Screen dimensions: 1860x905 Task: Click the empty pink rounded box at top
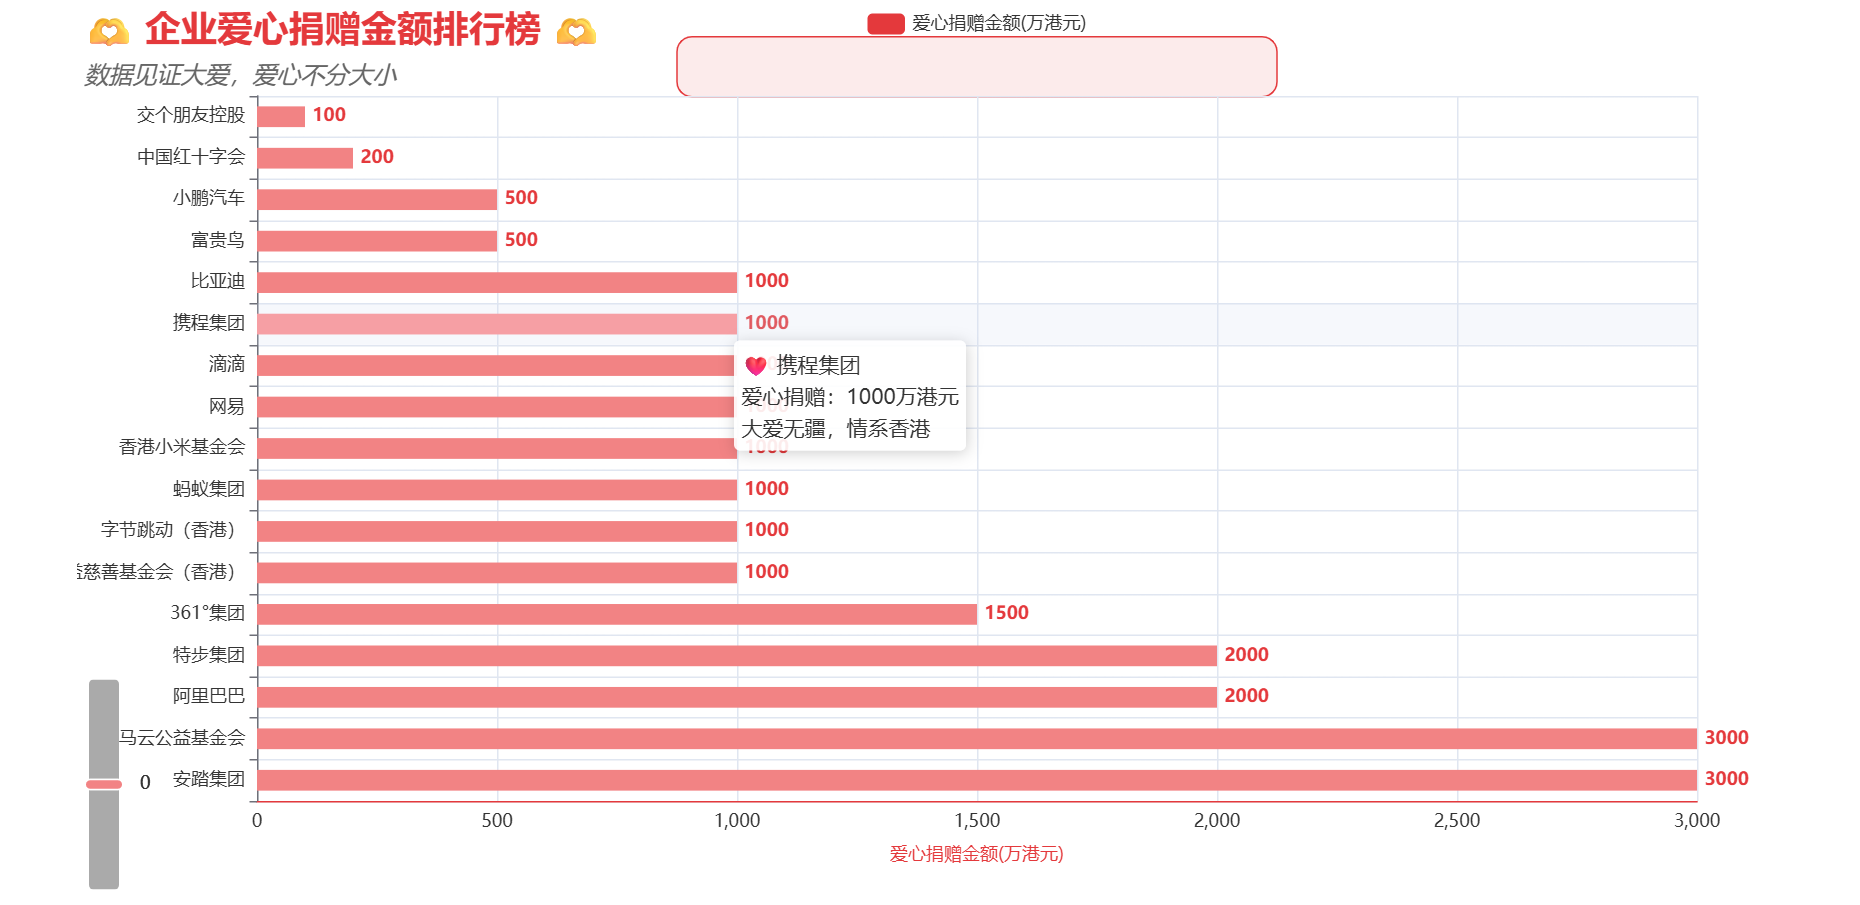point(977,67)
